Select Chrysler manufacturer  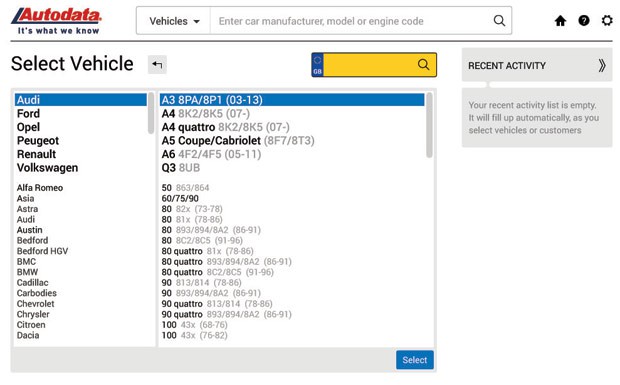pos(33,314)
